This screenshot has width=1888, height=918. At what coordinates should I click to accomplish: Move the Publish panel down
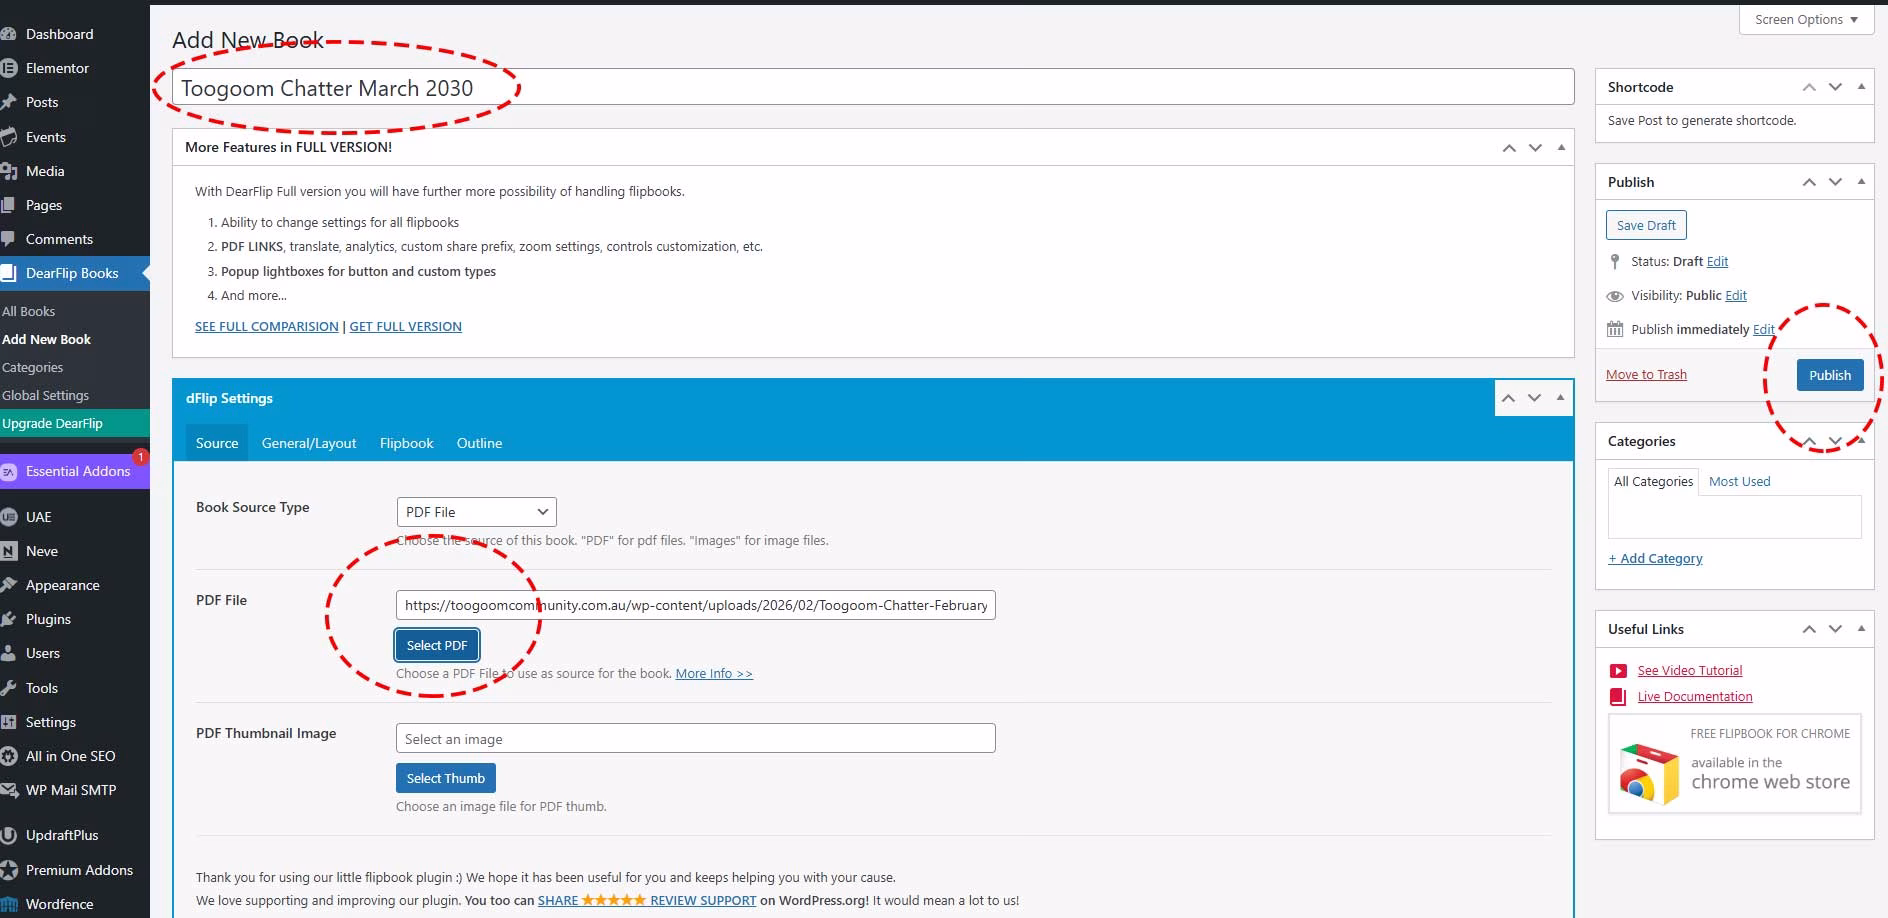click(1835, 182)
